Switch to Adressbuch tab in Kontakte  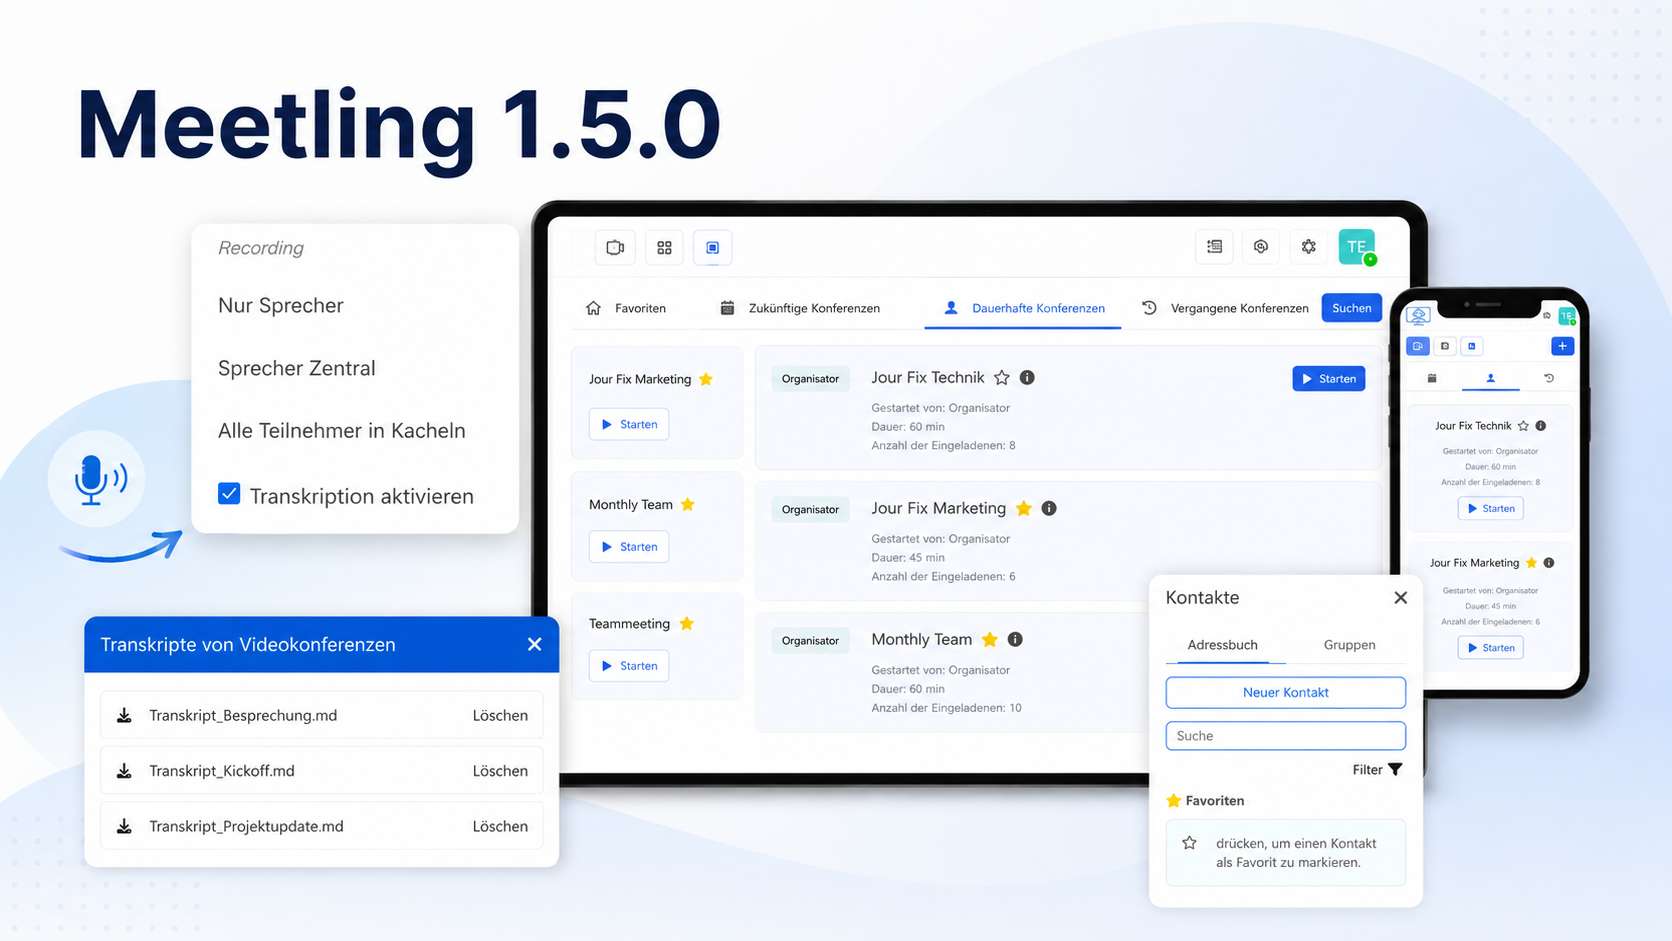[x=1222, y=645]
